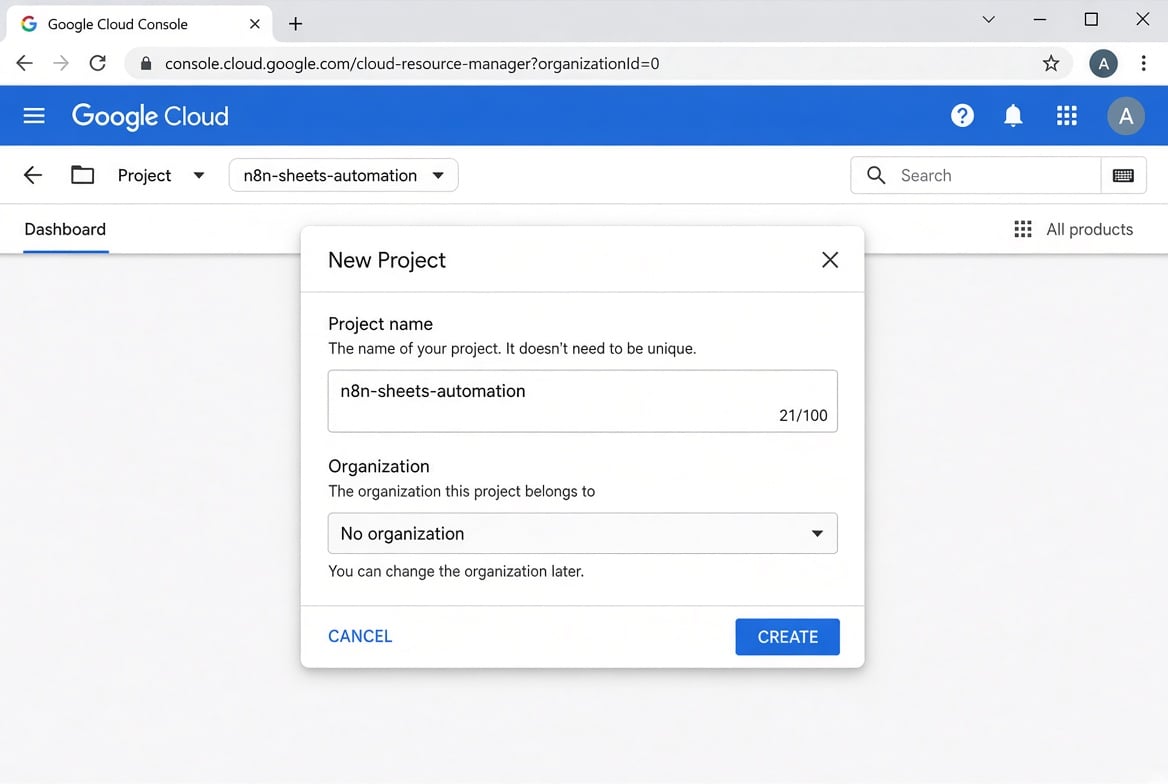The height and width of the screenshot is (784, 1168).
Task: Open All products link
Action: click(x=1089, y=230)
